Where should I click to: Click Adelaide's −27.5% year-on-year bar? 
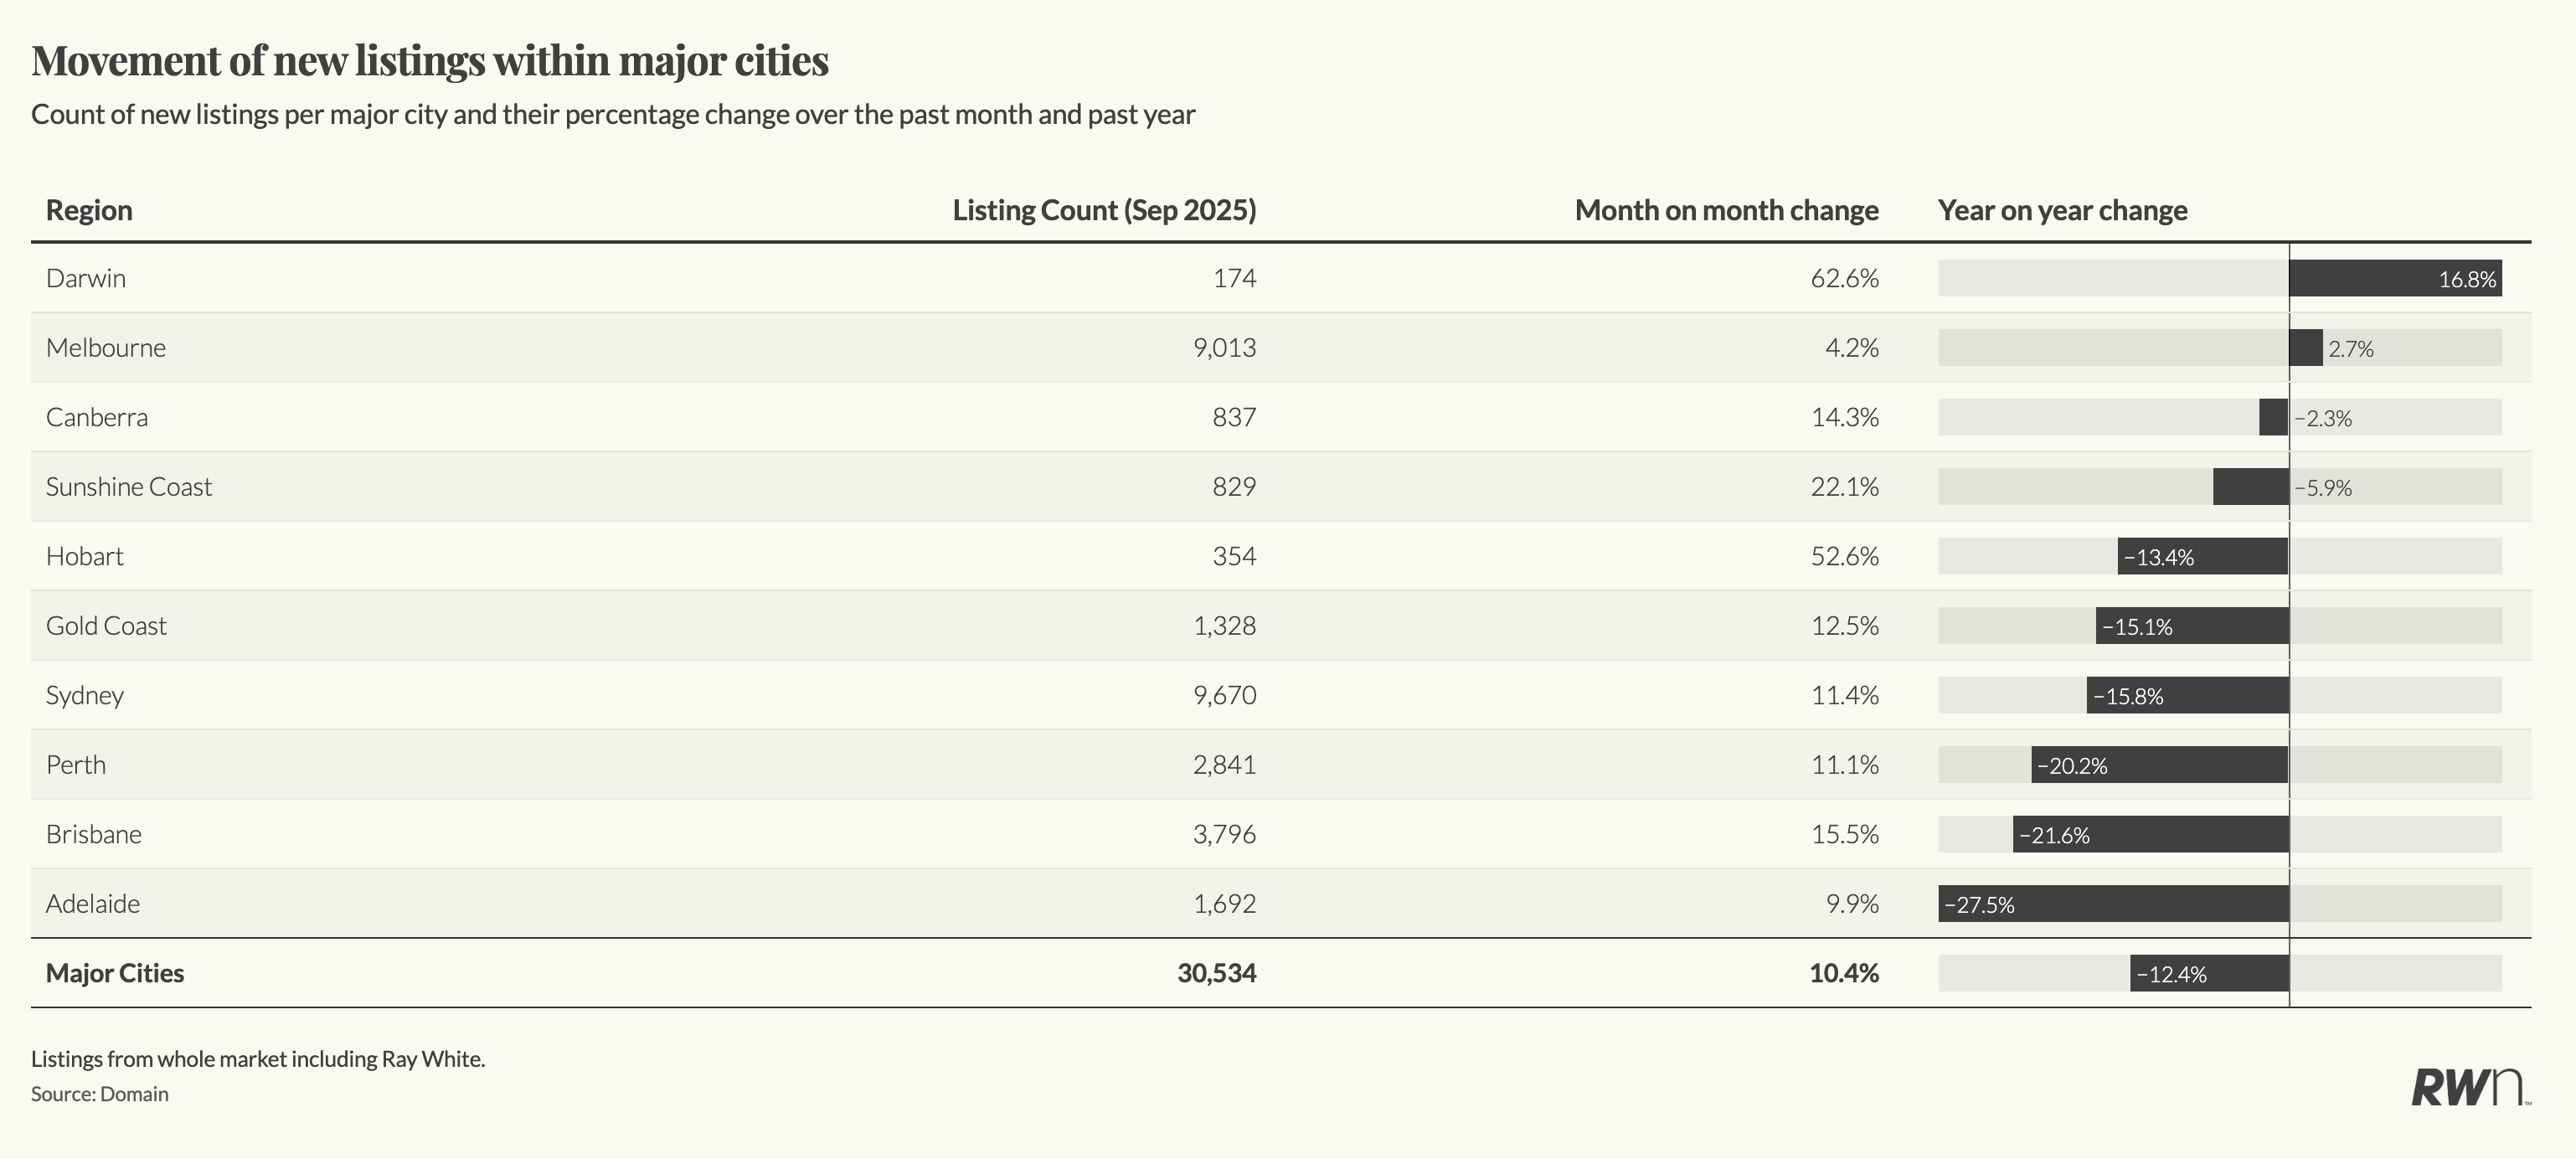(2112, 904)
